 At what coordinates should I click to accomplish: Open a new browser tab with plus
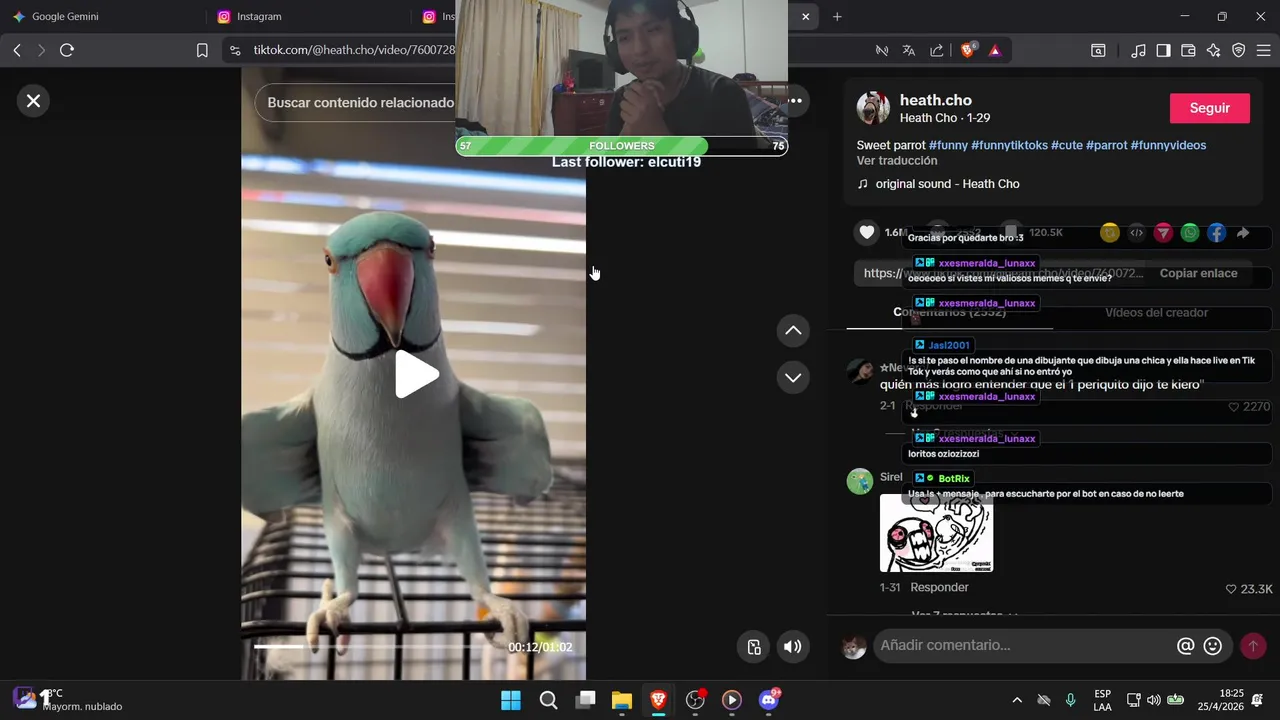pyautogui.click(x=837, y=16)
